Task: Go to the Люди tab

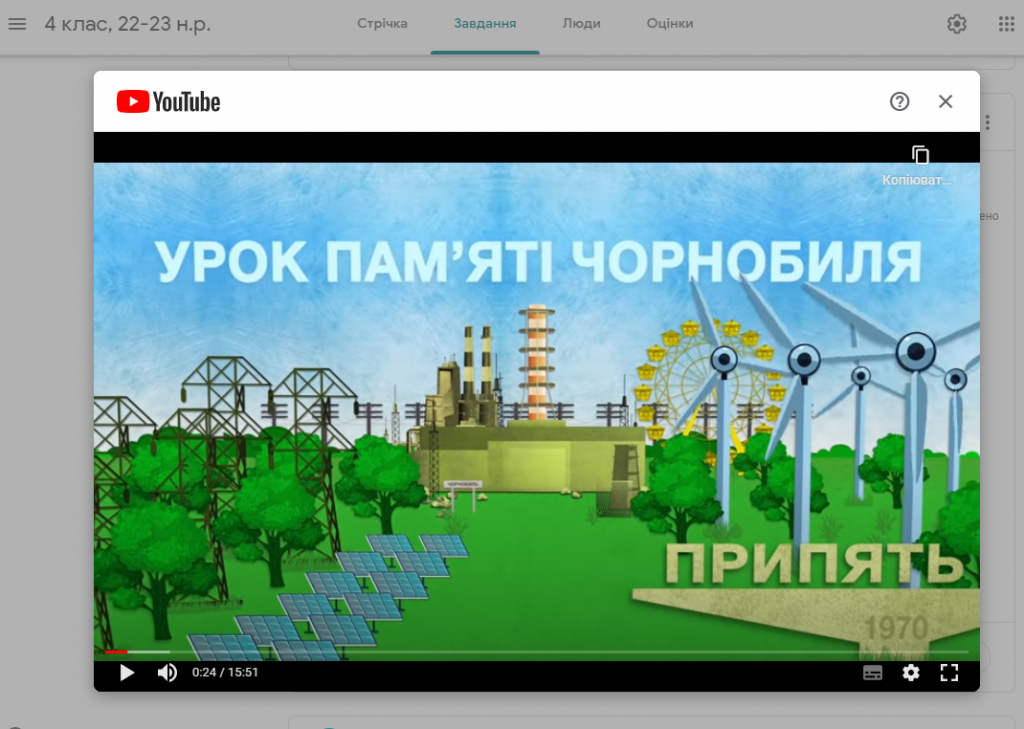Action: 581,24
